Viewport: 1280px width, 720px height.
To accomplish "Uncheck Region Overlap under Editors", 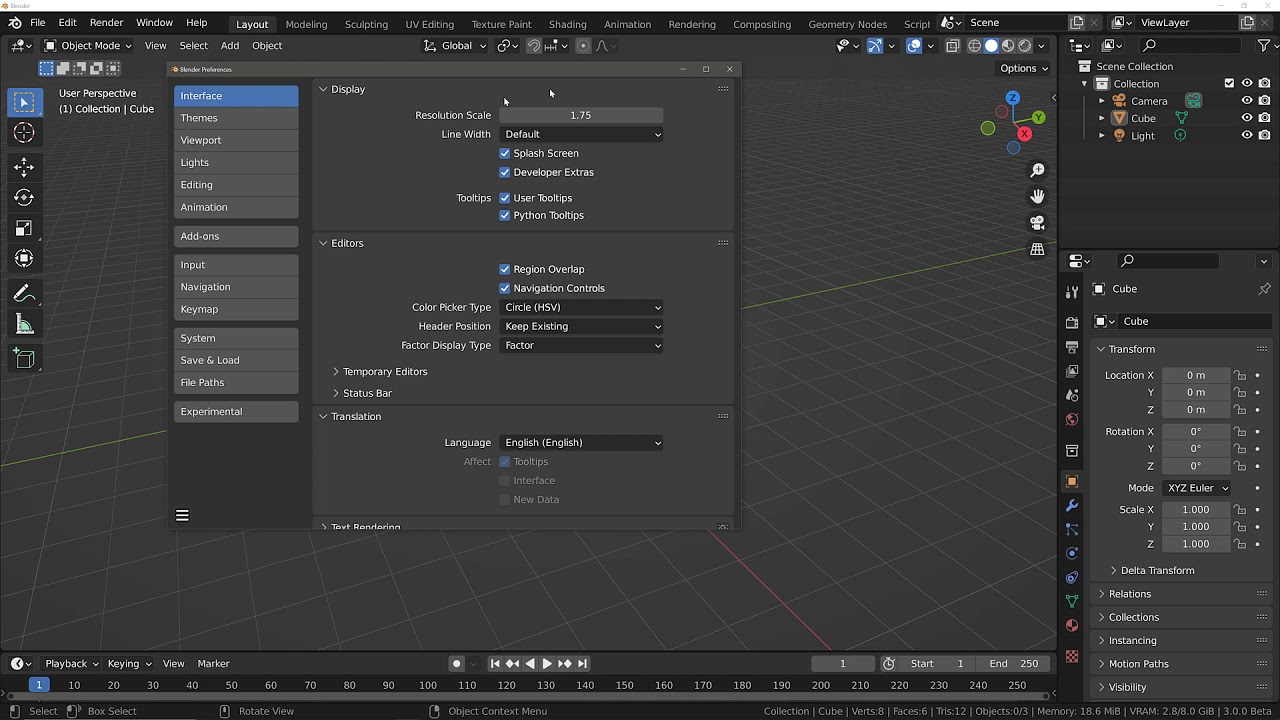I will [x=505, y=269].
